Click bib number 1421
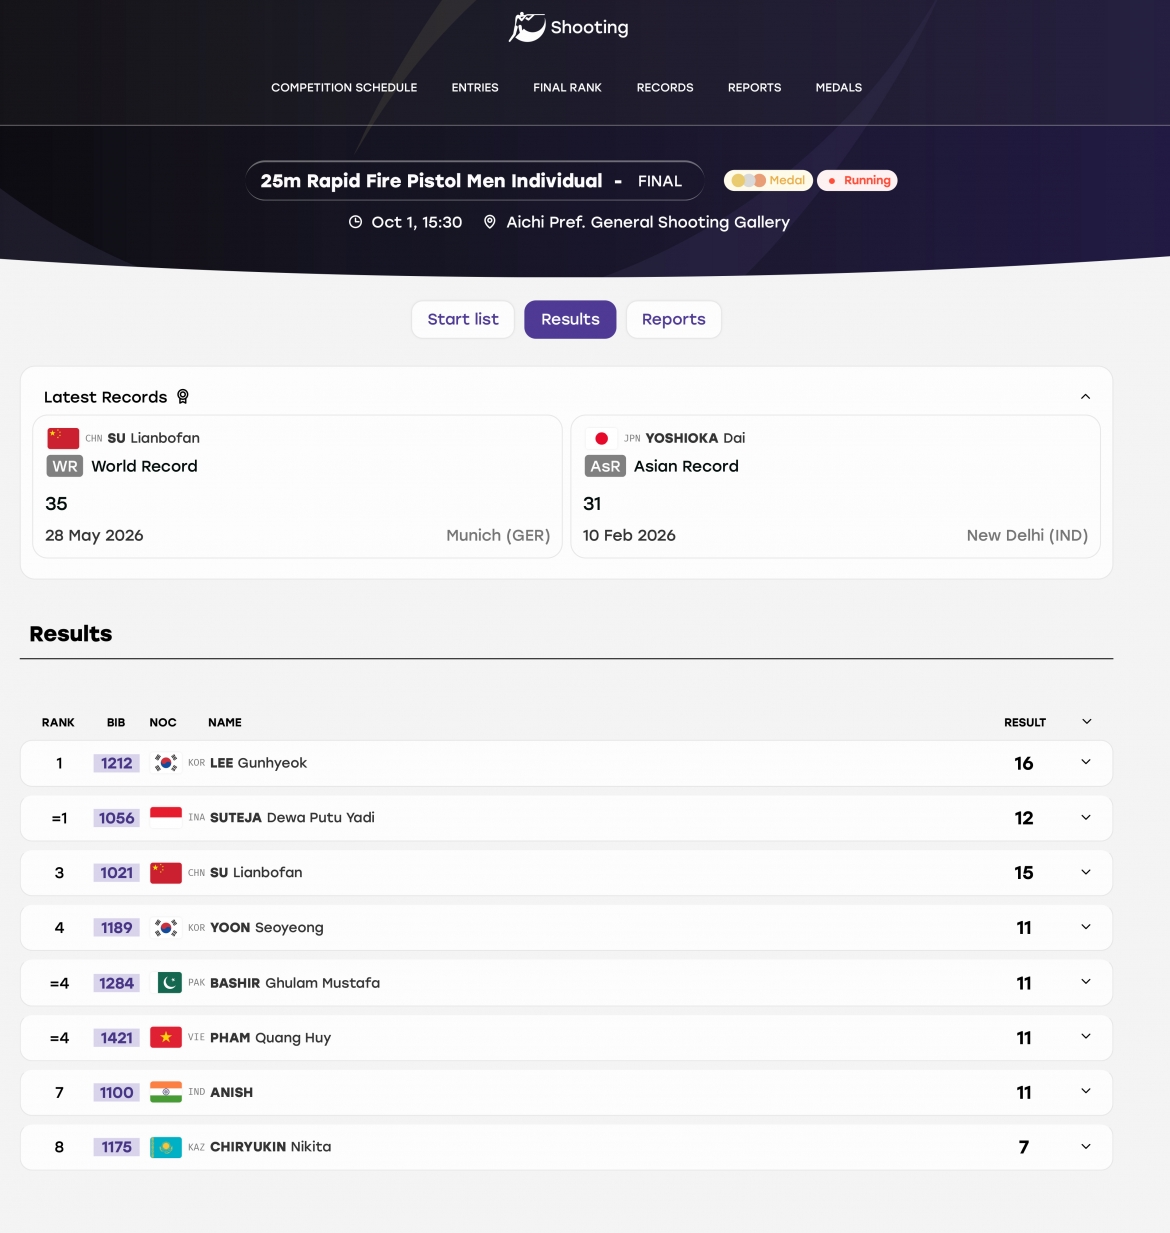 pos(116,1038)
